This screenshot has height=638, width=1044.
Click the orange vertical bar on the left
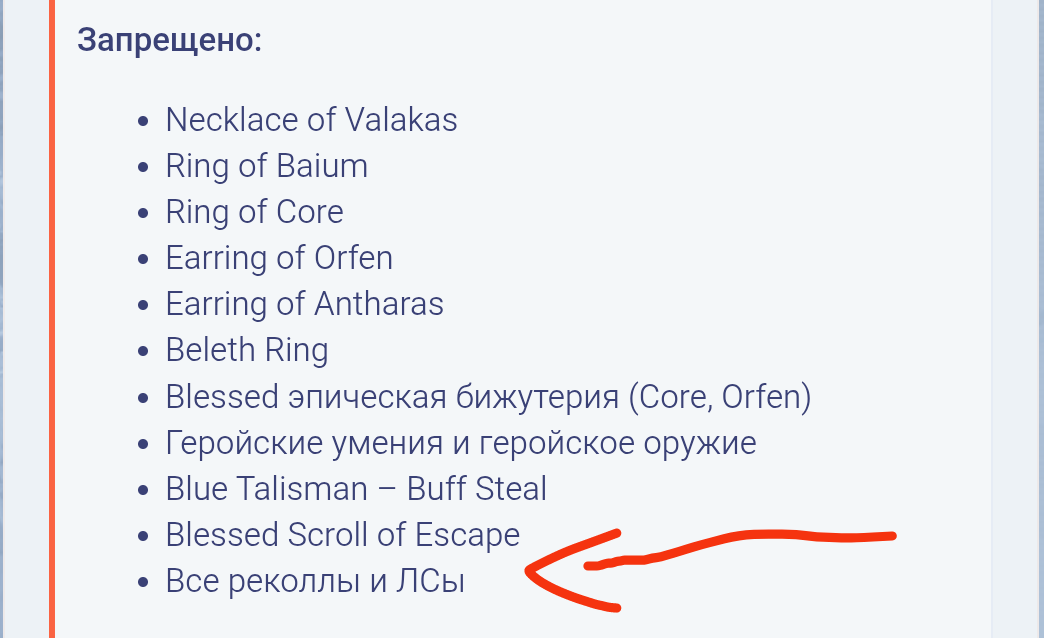[x=51, y=320]
